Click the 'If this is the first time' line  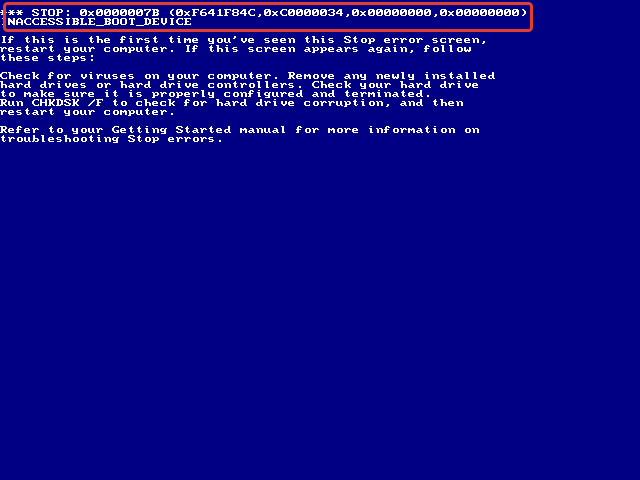pos(244,40)
